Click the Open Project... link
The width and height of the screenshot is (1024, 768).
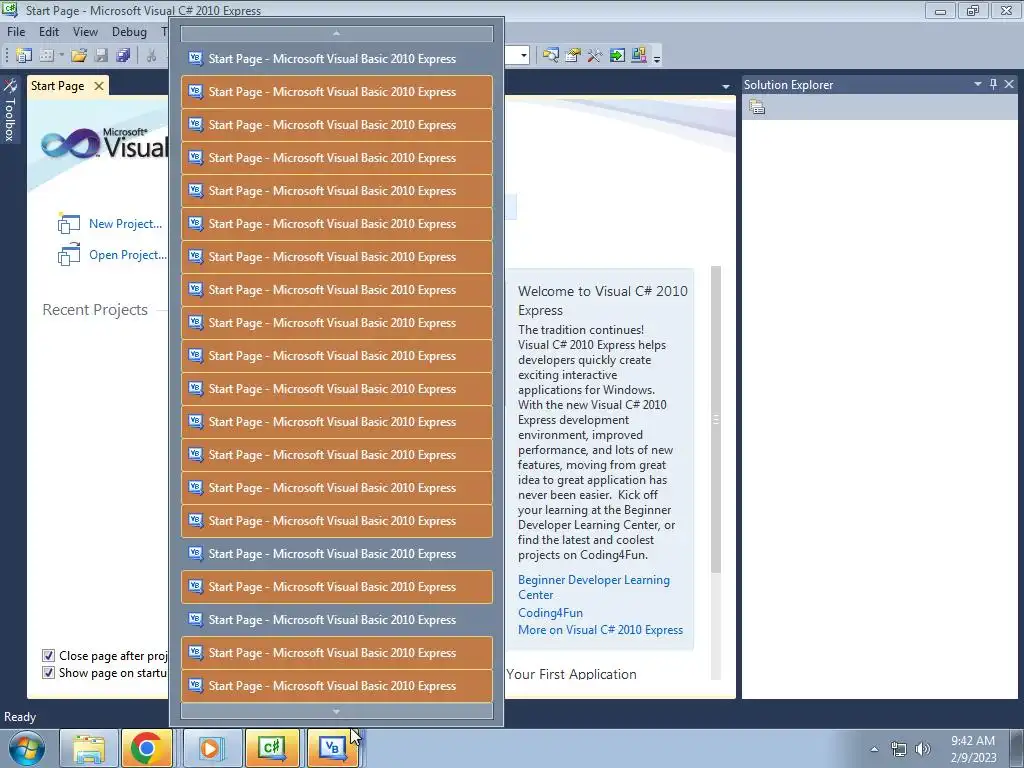[128, 255]
